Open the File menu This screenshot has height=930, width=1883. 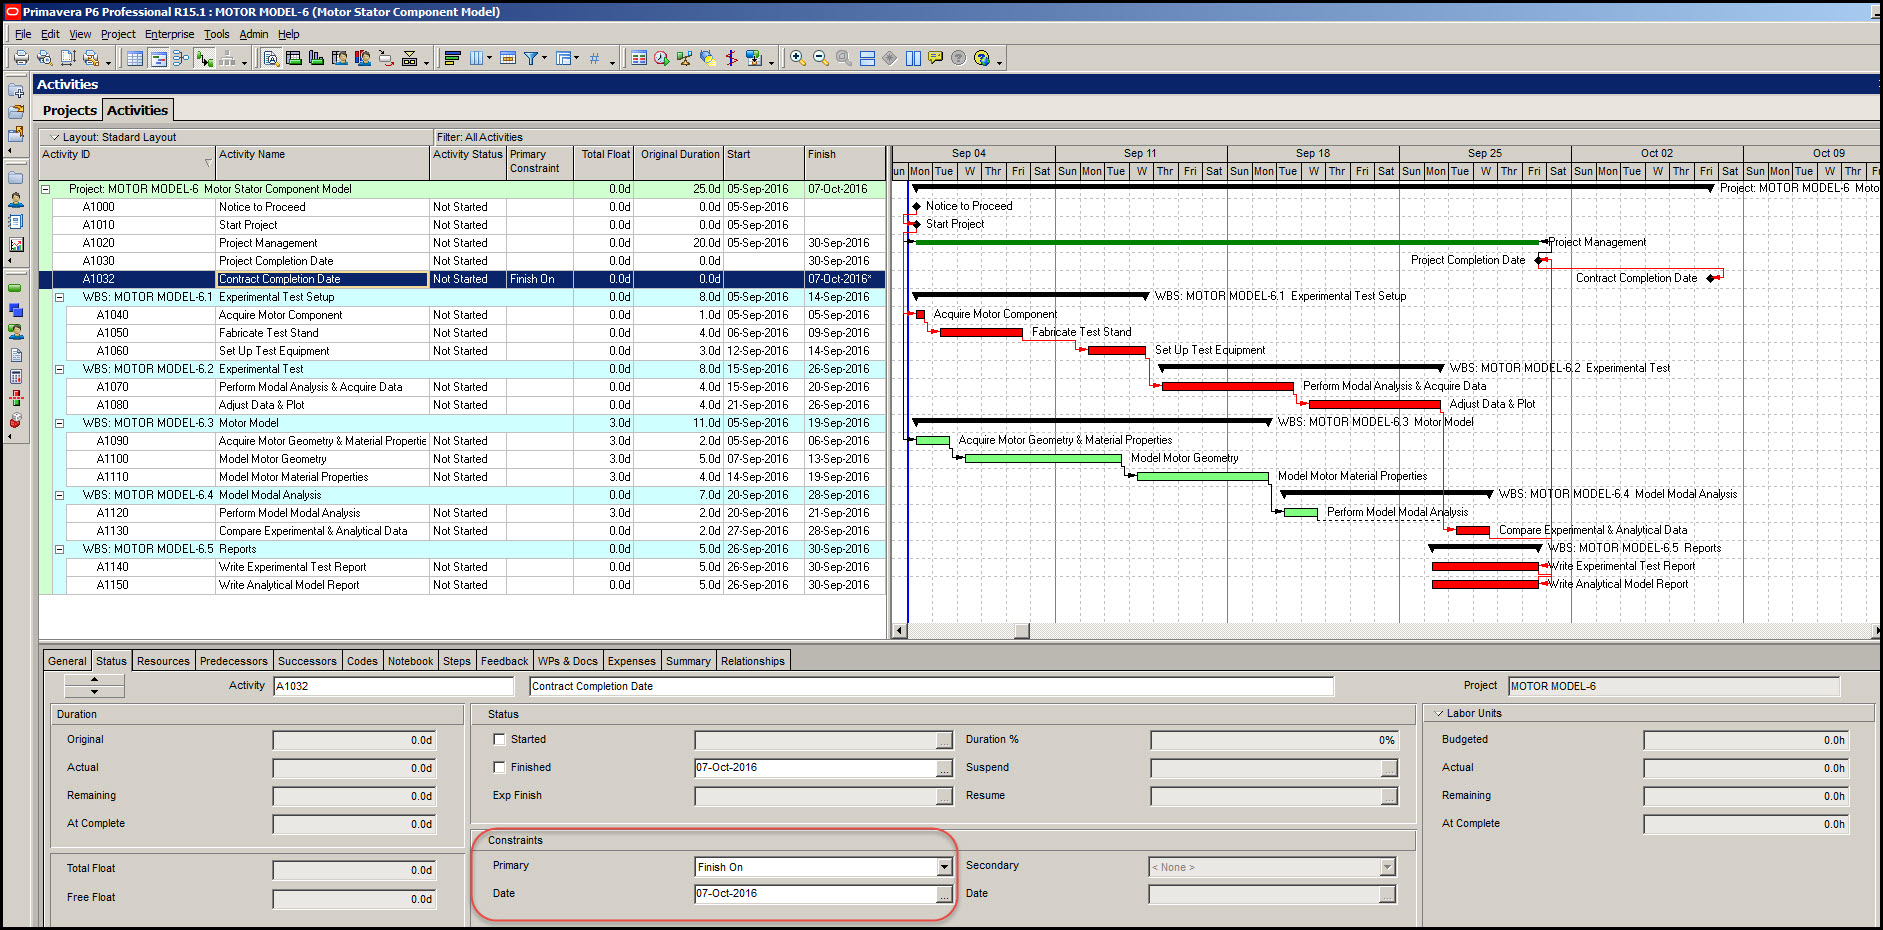(x=23, y=34)
